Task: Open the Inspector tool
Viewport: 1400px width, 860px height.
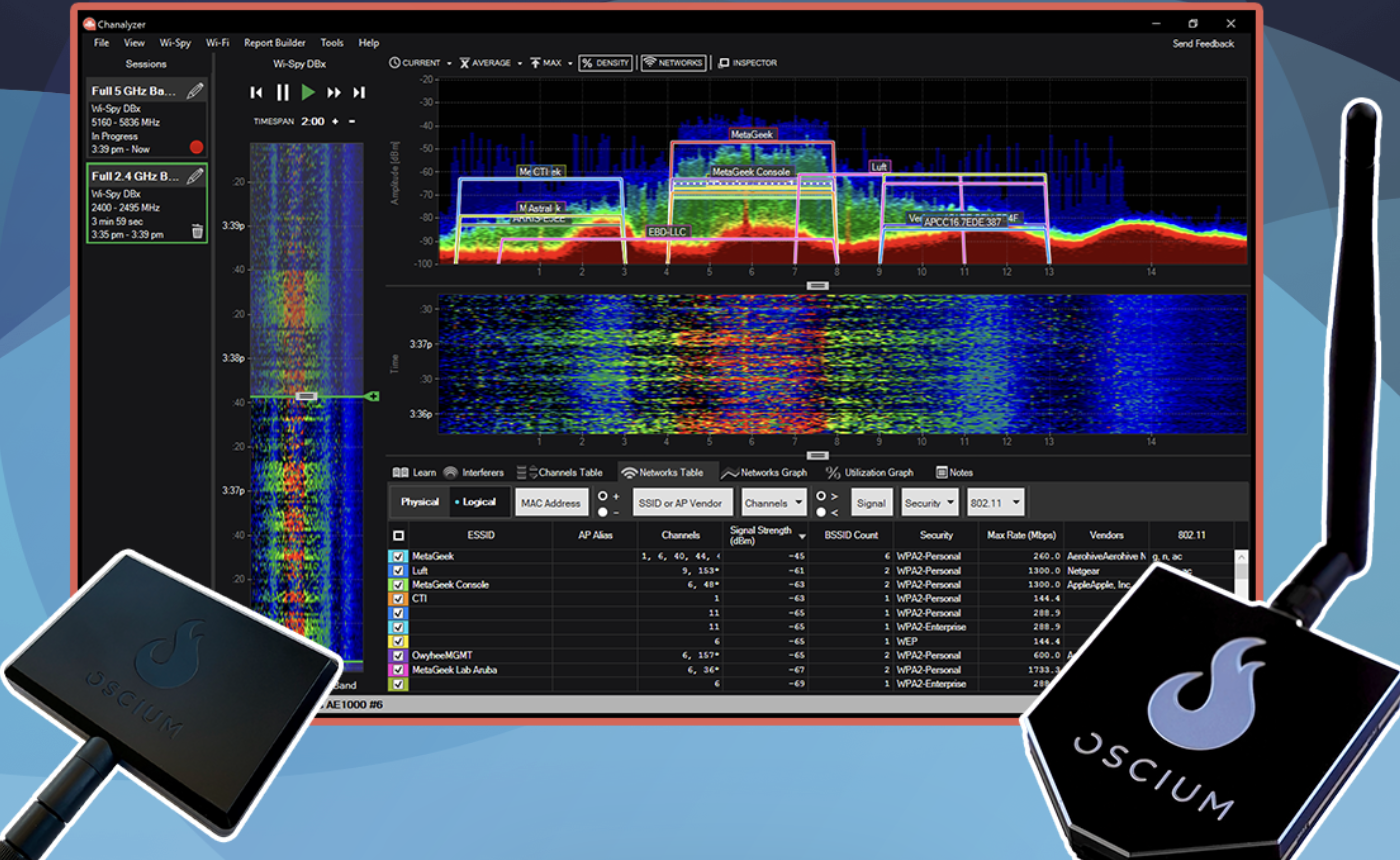Action: [747, 63]
